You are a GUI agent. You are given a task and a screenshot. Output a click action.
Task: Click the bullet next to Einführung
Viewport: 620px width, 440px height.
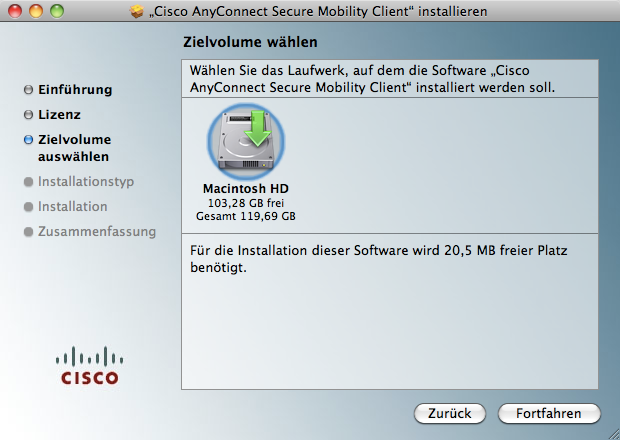click(28, 90)
